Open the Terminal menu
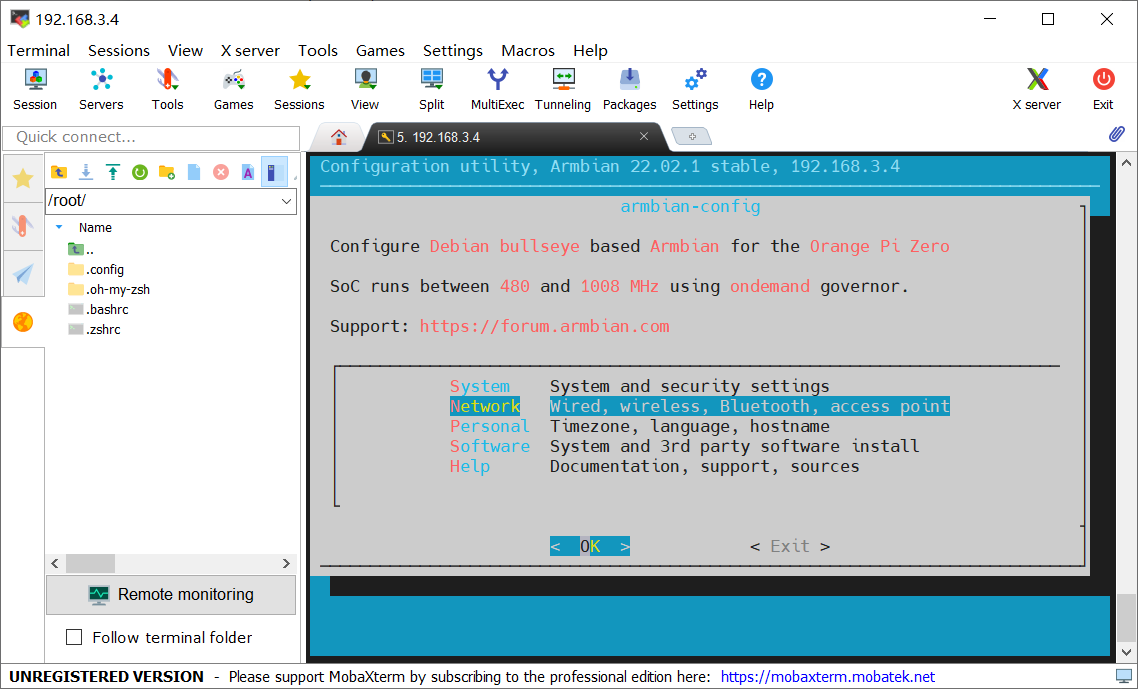Viewport: 1138px width, 689px height. pyautogui.click(x=38, y=50)
